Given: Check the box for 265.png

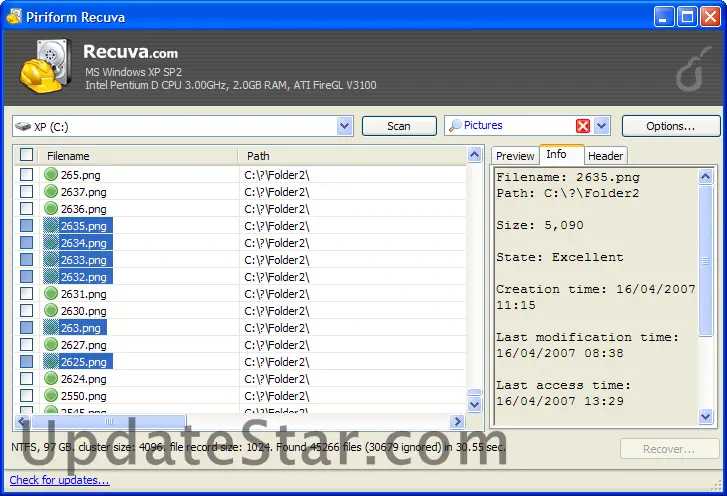Looking at the screenshot, I should point(26,175).
